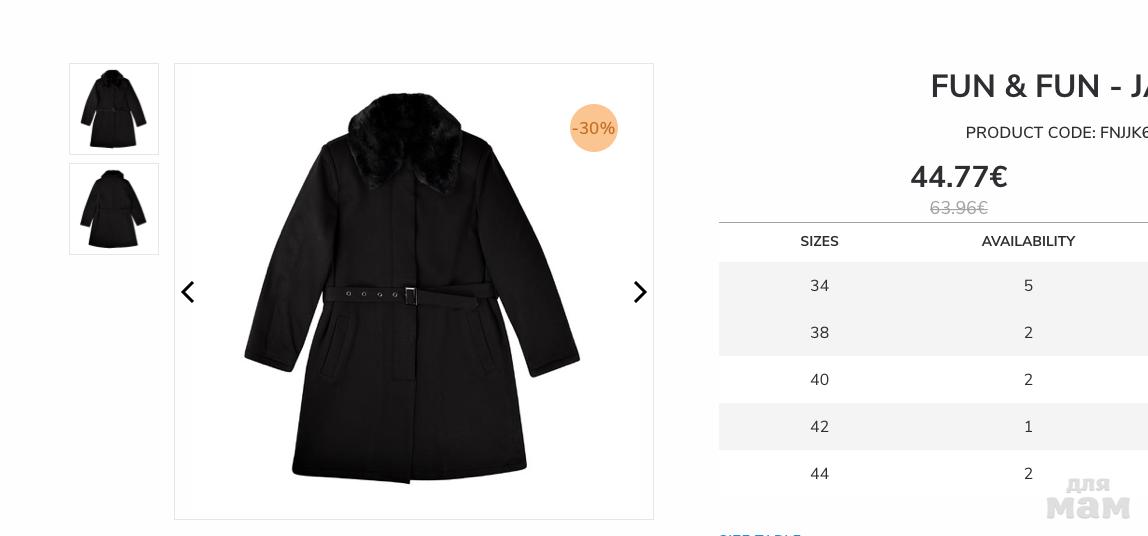Select size 44 row
The width and height of the screenshot is (1148, 536).
[x=933, y=473]
